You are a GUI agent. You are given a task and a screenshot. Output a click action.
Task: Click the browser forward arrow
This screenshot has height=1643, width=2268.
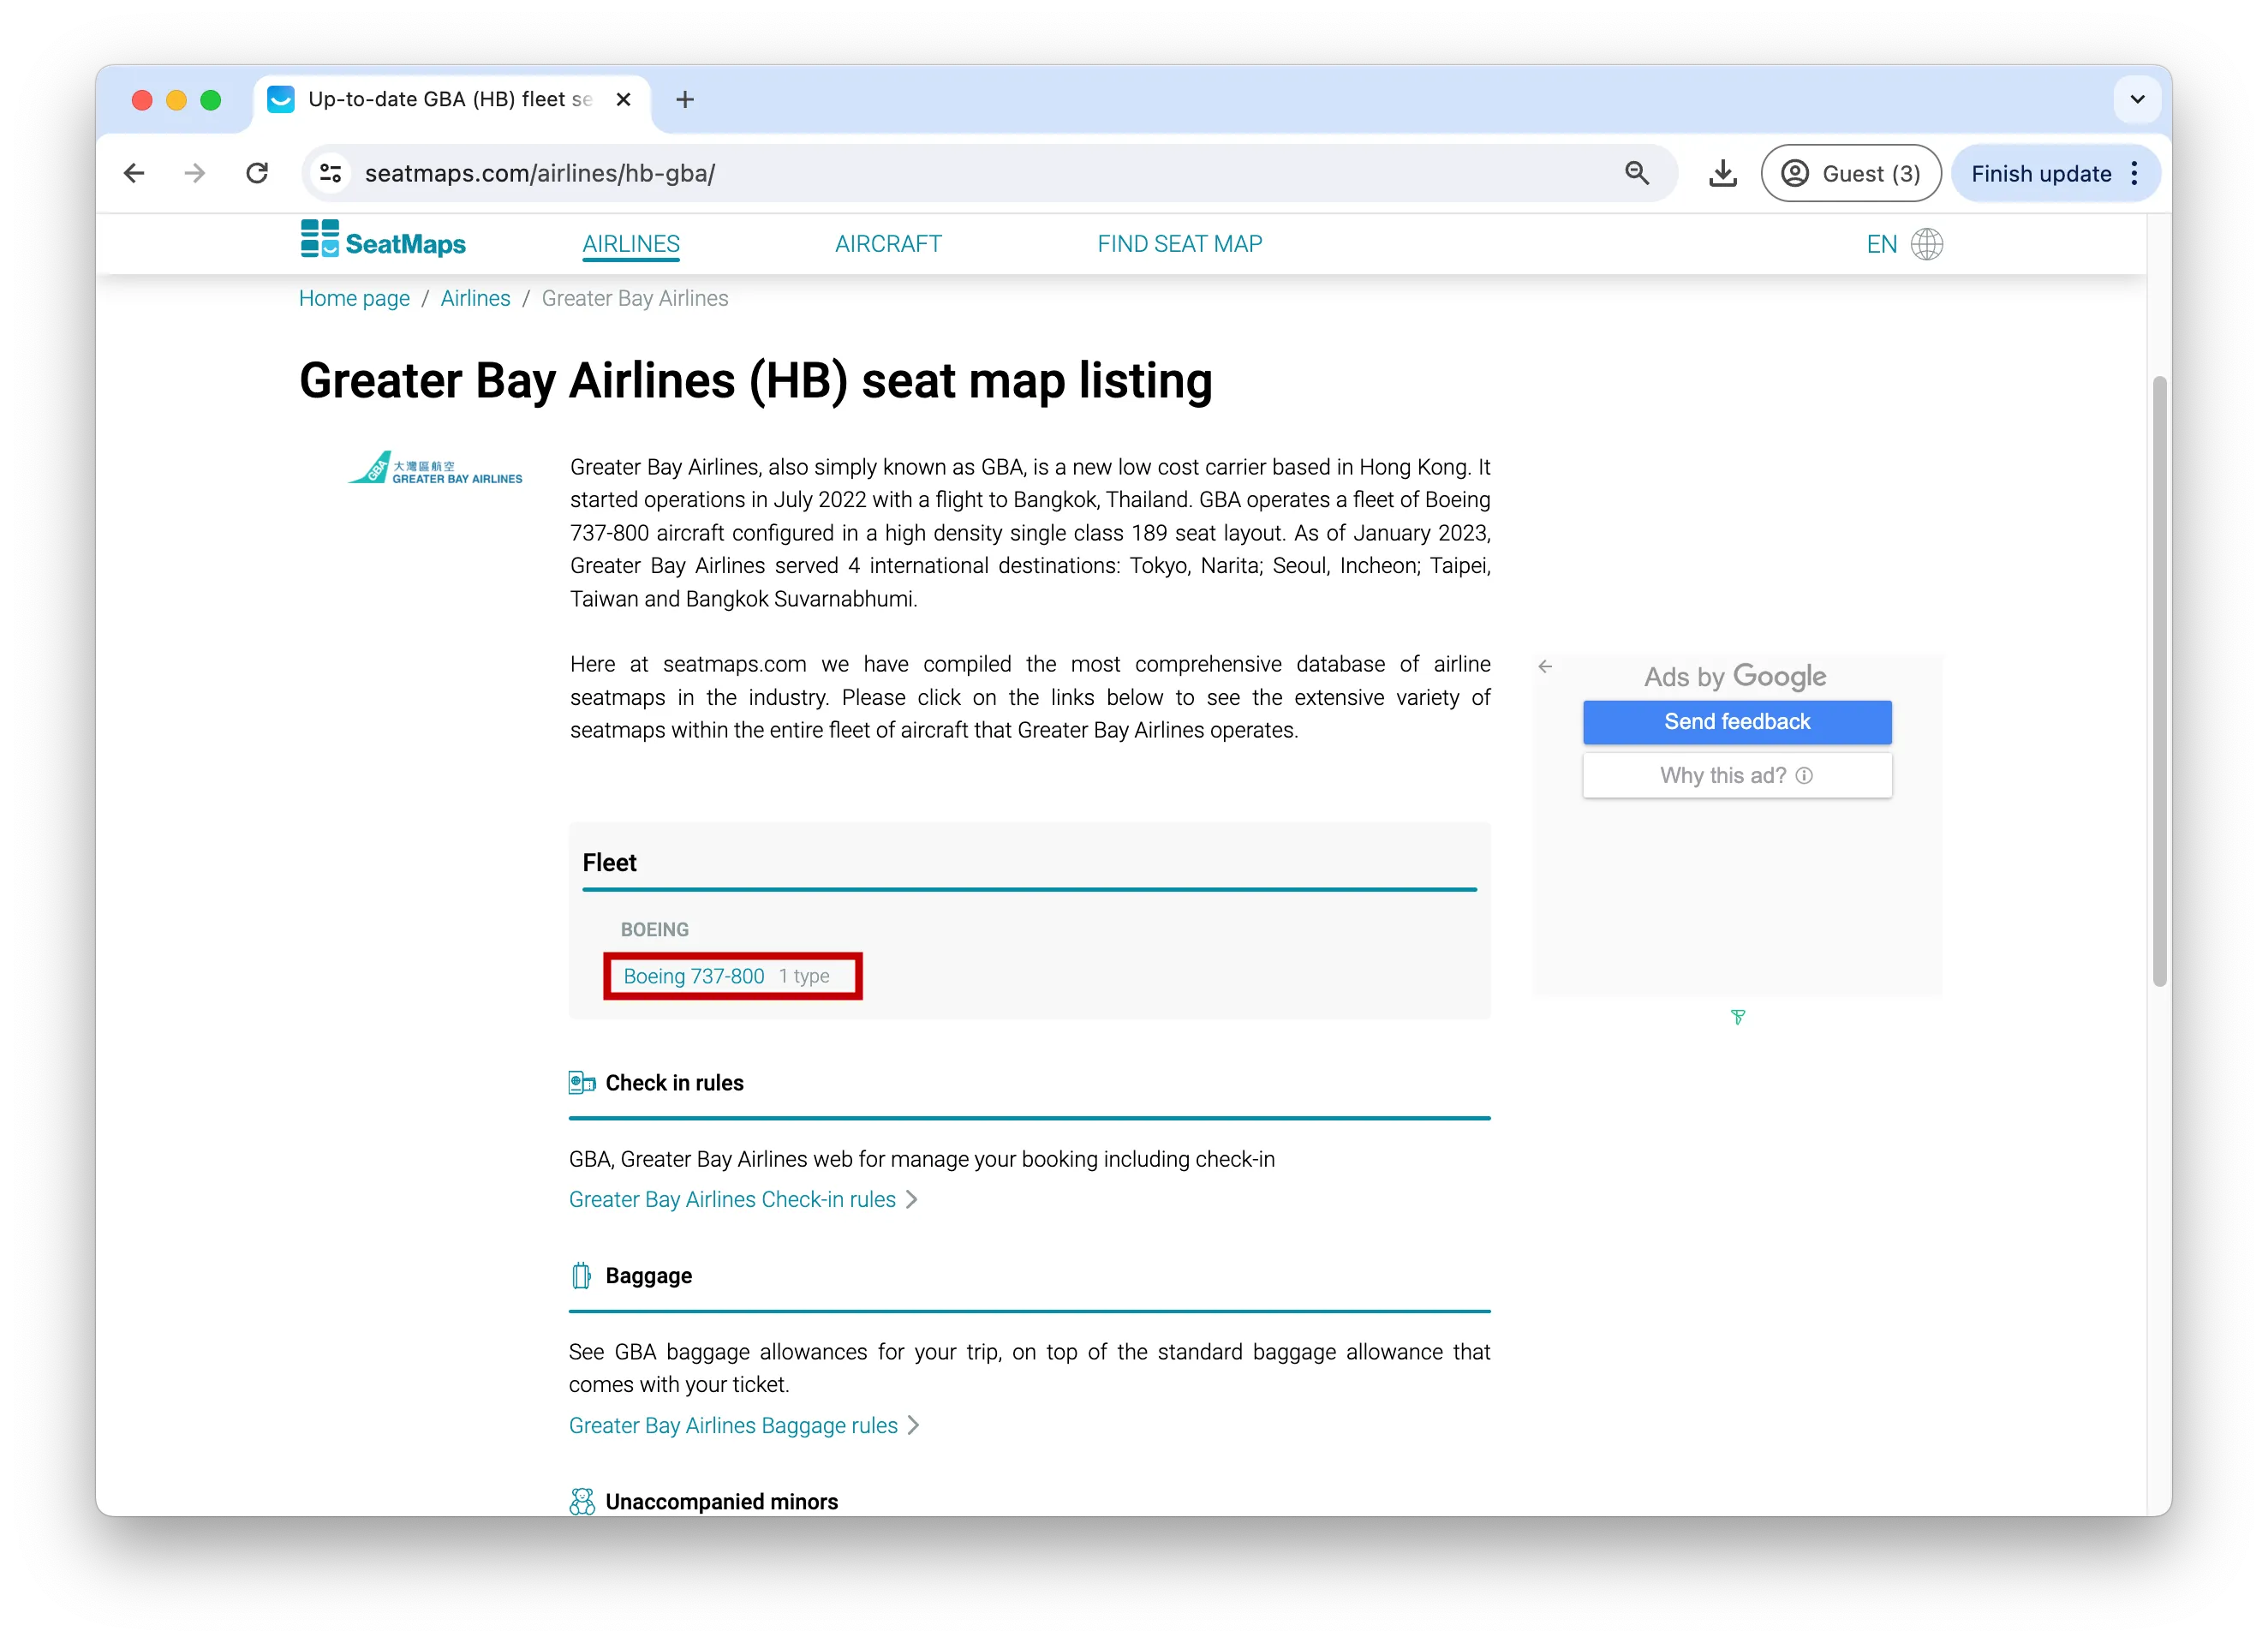[x=195, y=173]
